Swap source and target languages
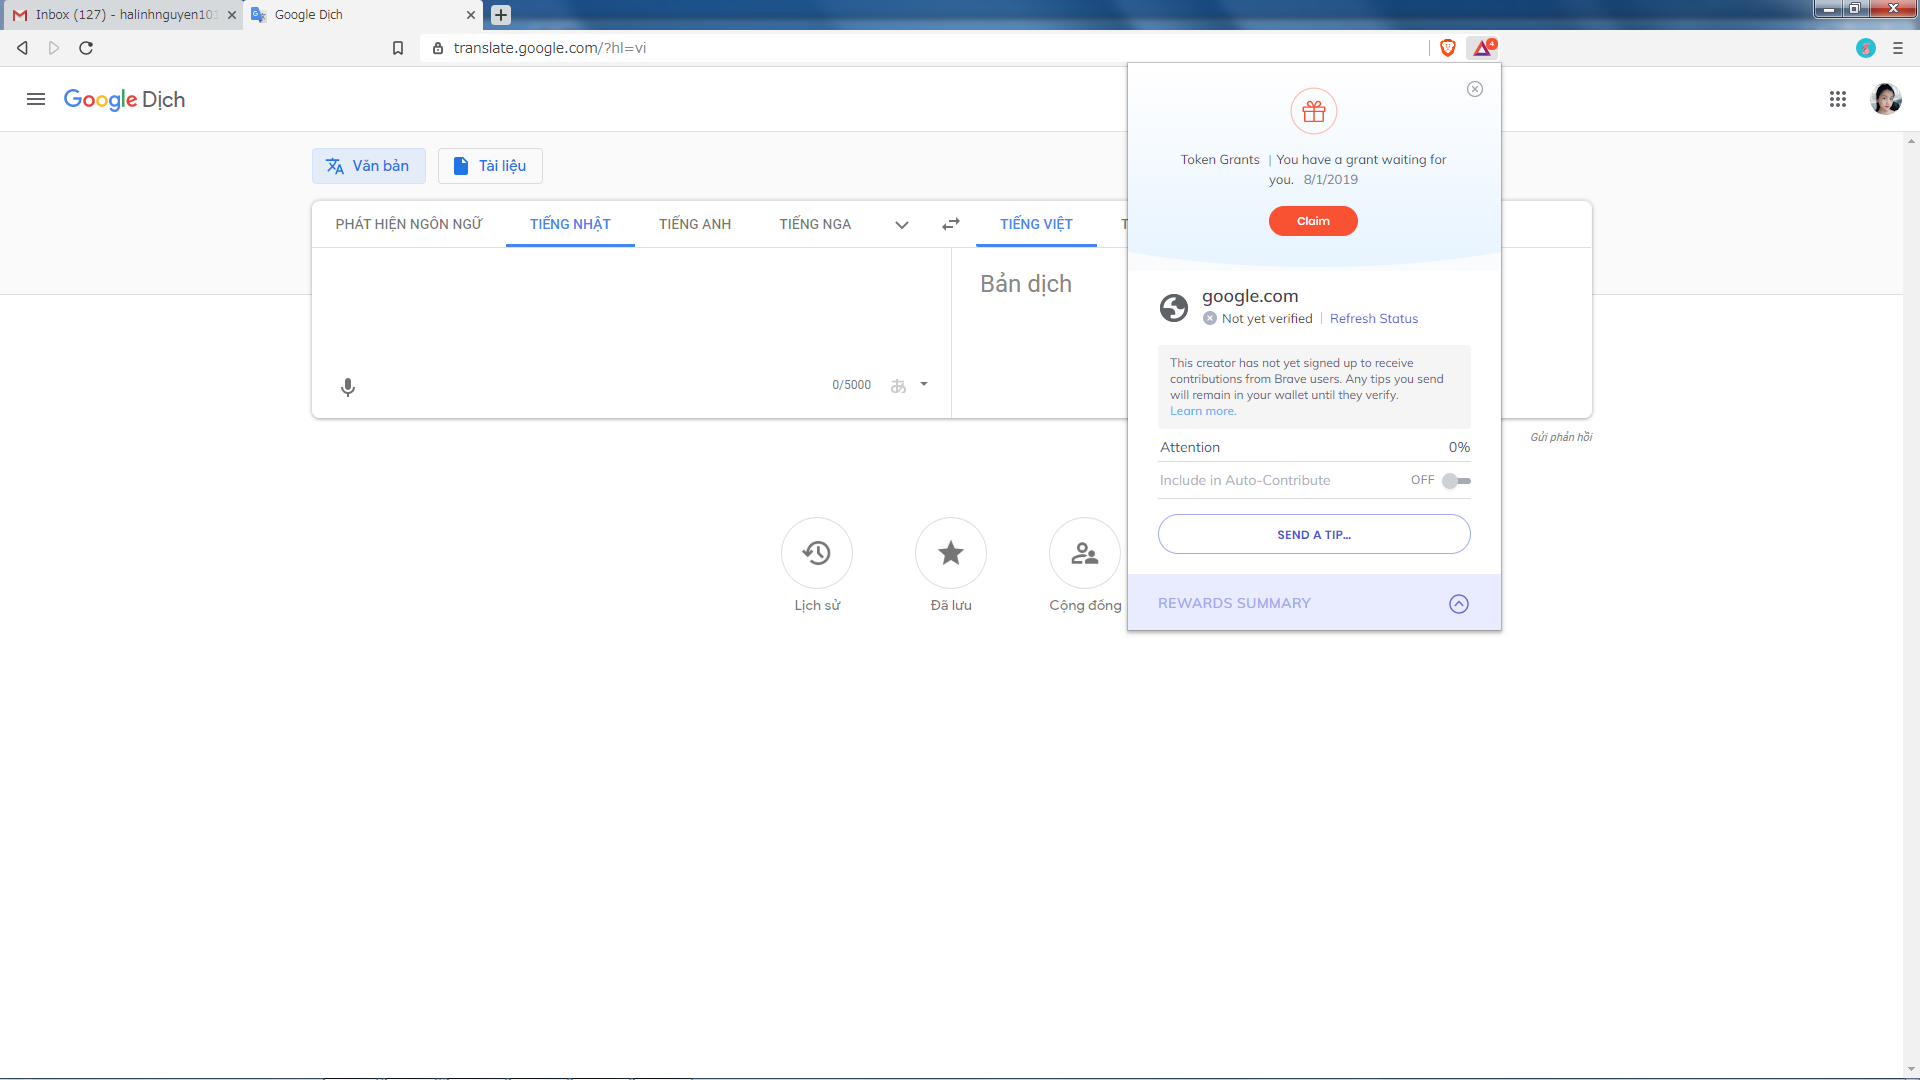1920x1080 pixels. point(950,224)
